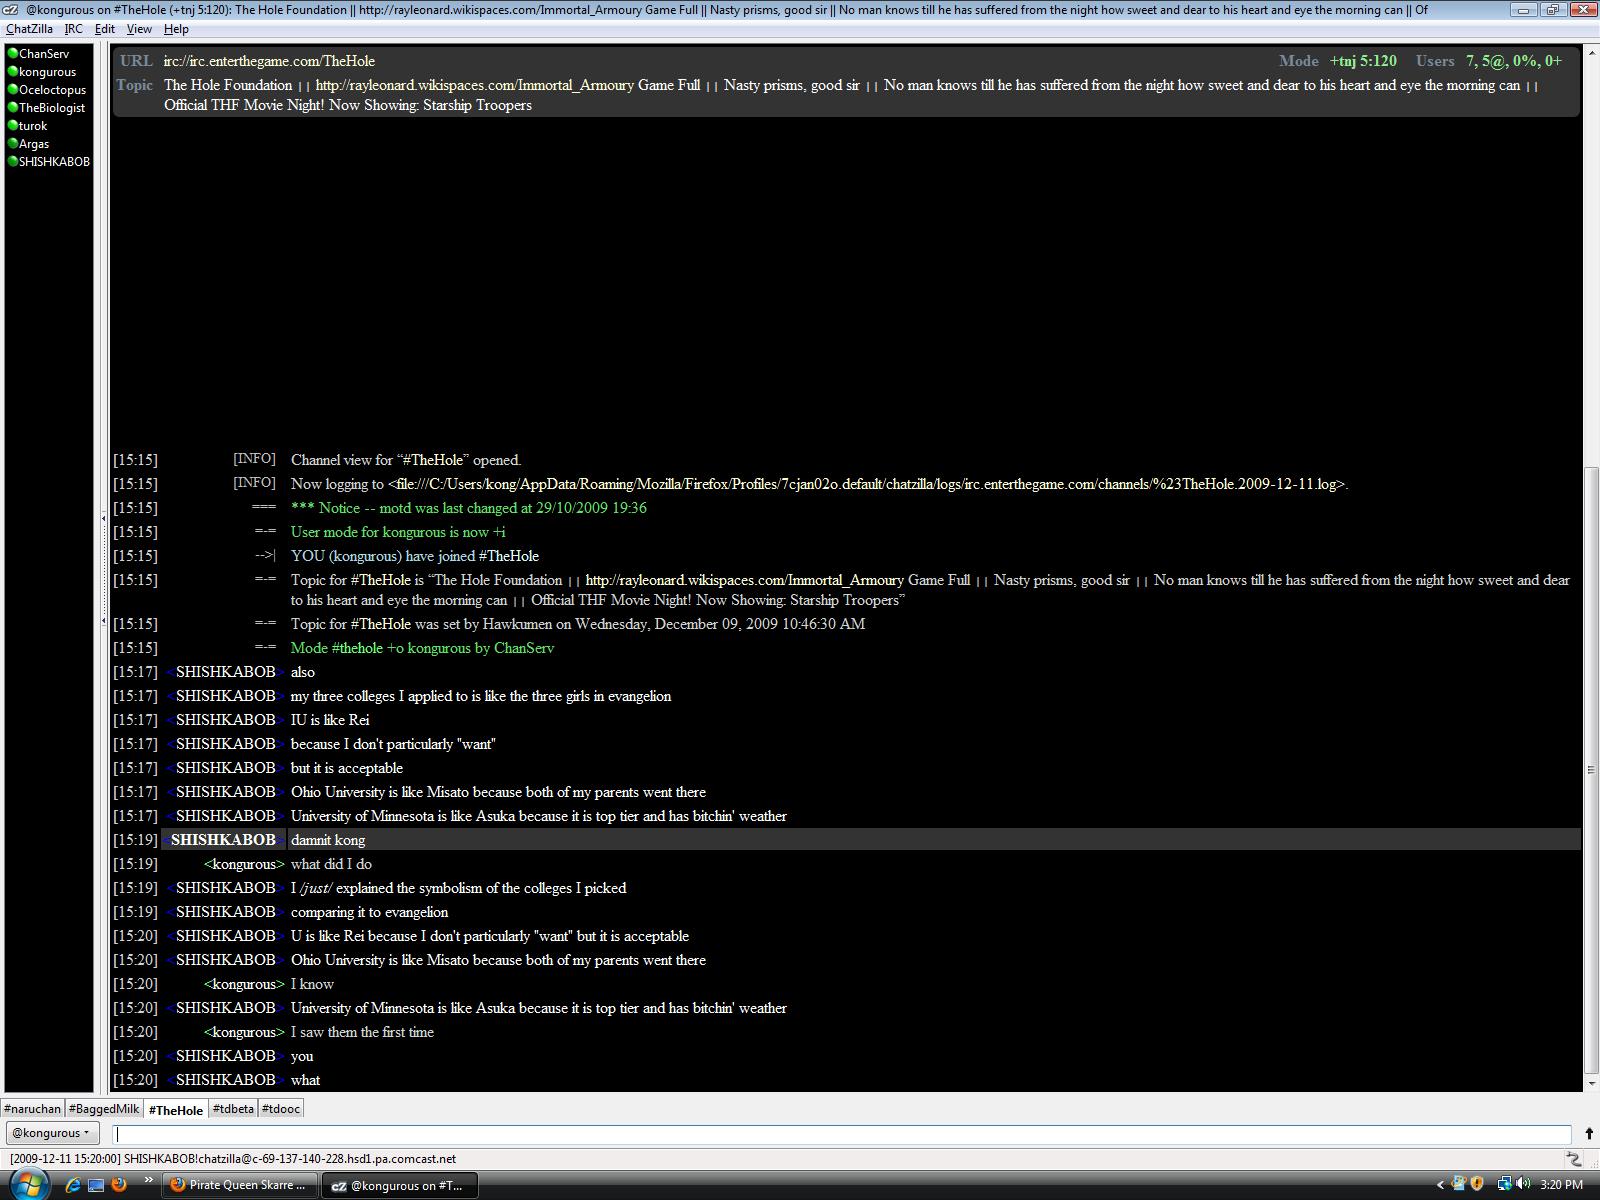1600x1200 pixels.
Task: Open the wikispaces link in the Topic message
Action: click(745, 580)
